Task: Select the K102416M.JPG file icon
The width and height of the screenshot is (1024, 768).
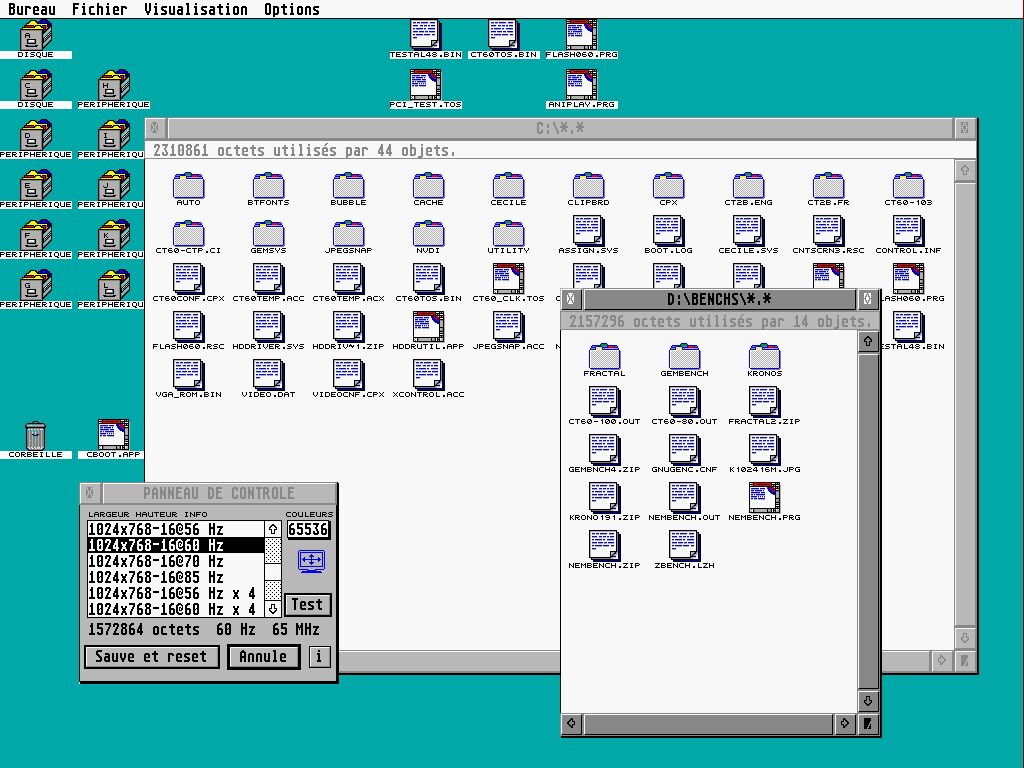Action: [764, 450]
